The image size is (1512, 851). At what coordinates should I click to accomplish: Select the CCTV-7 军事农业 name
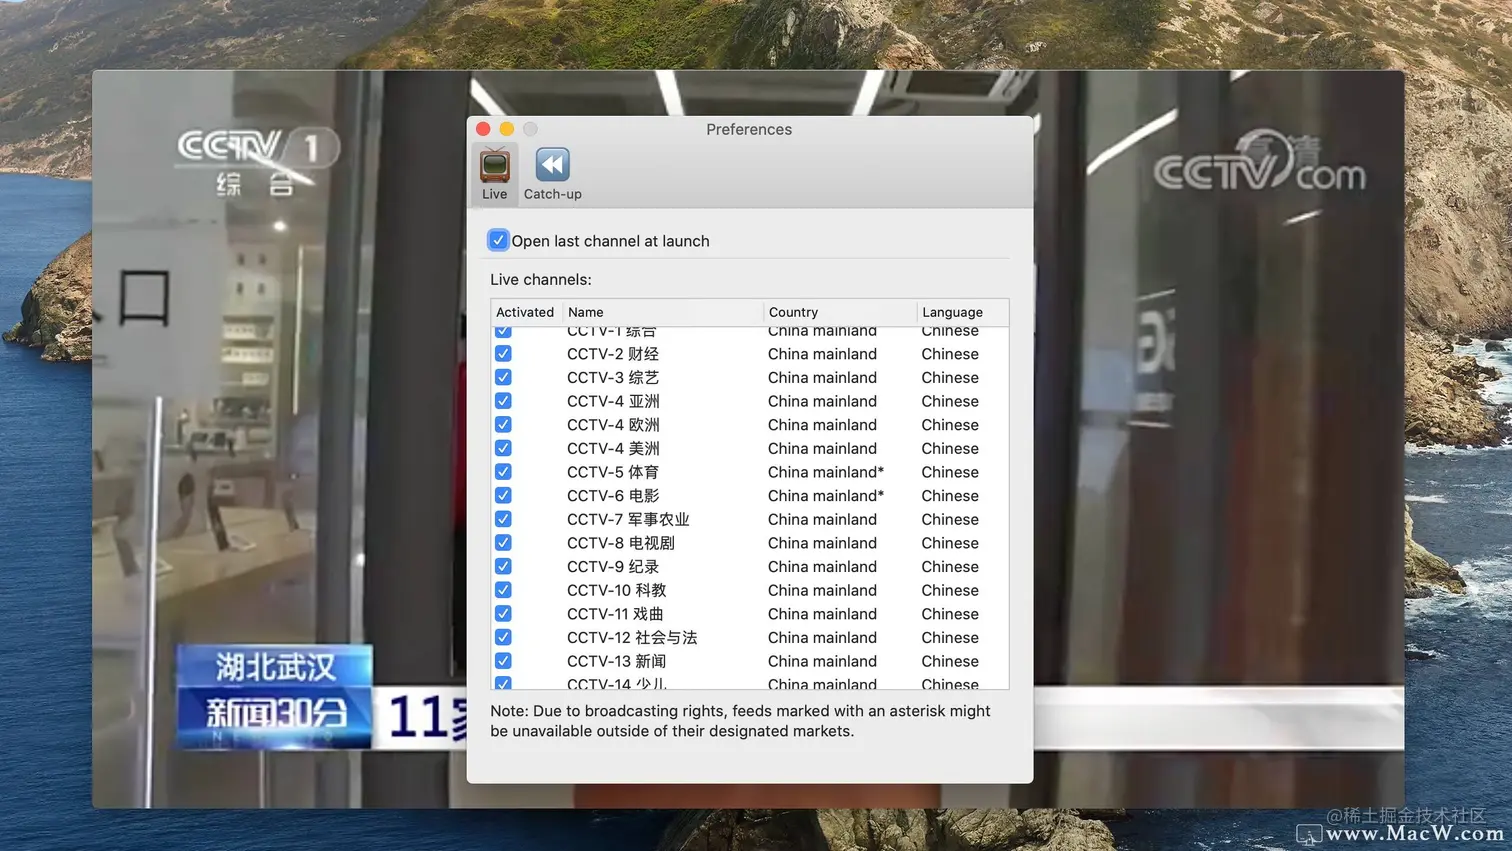[628, 520]
